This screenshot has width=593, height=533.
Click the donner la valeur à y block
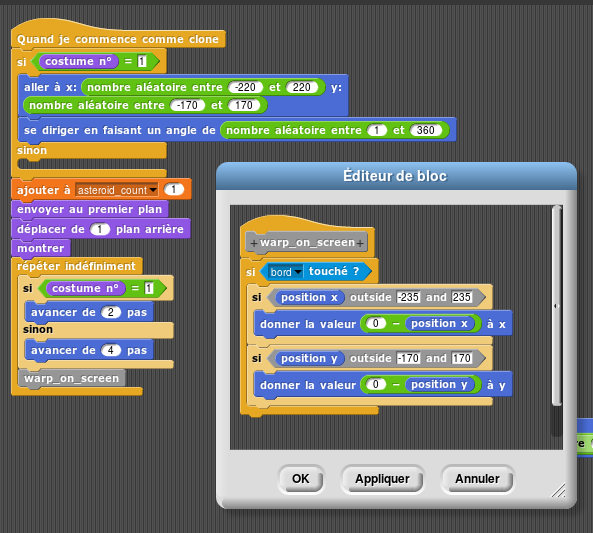tap(383, 385)
